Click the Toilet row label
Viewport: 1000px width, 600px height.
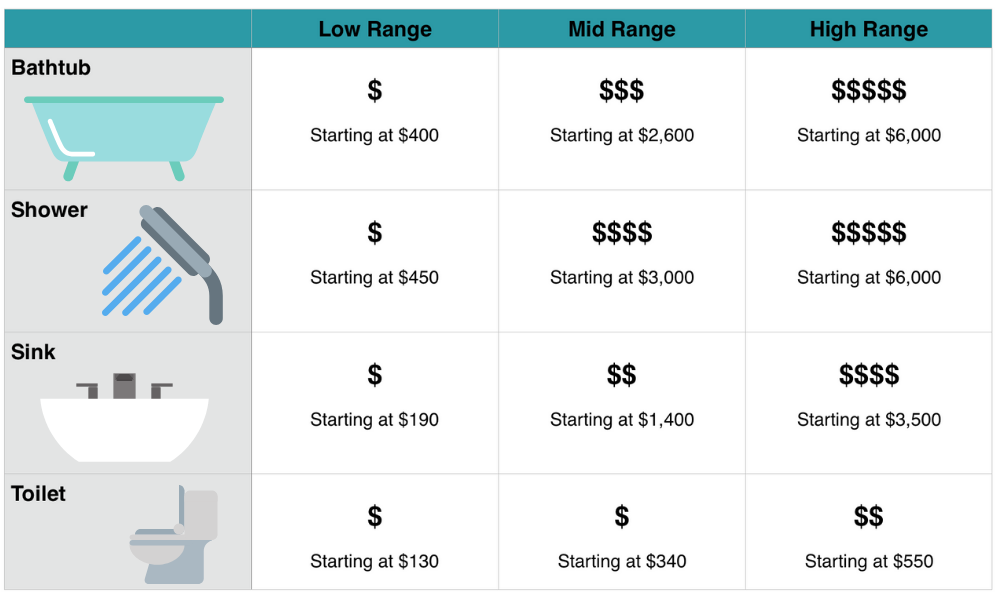[38, 494]
